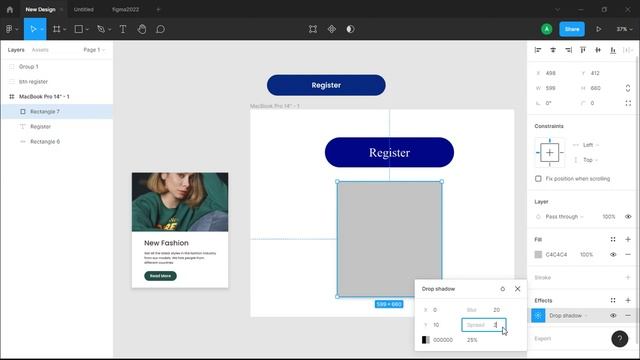Viewport: 640px width, 360px height.
Task: Open the help button
Action: pyautogui.click(x=620, y=339)
